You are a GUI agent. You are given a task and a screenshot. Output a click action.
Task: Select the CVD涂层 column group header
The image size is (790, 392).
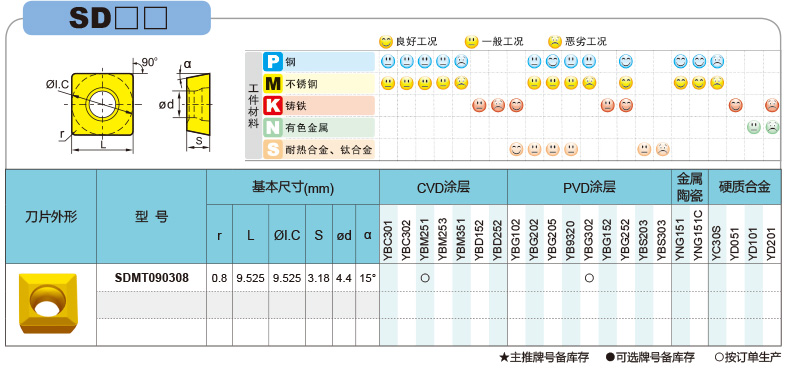click(443, 187)
